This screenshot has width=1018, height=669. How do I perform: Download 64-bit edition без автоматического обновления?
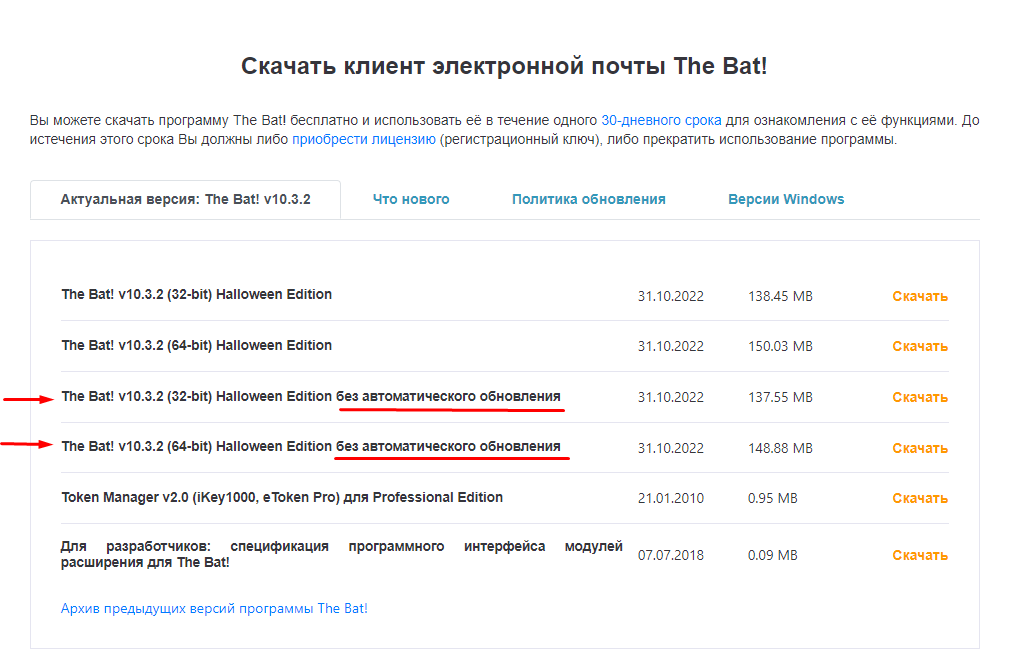click(x=920, y=448)
